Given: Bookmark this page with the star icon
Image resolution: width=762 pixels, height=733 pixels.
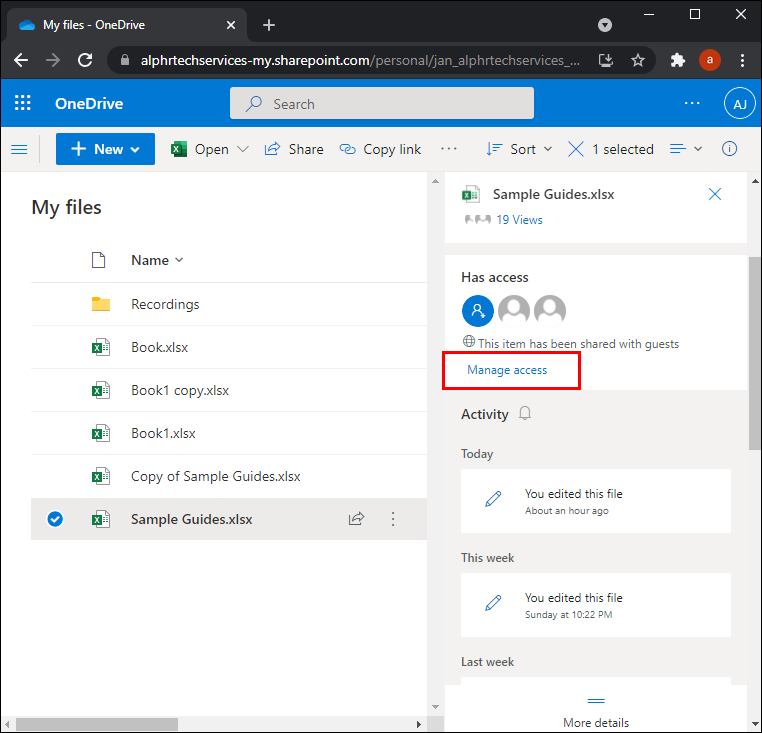Looking at the screenshot, I should click(x=638, y=60).
